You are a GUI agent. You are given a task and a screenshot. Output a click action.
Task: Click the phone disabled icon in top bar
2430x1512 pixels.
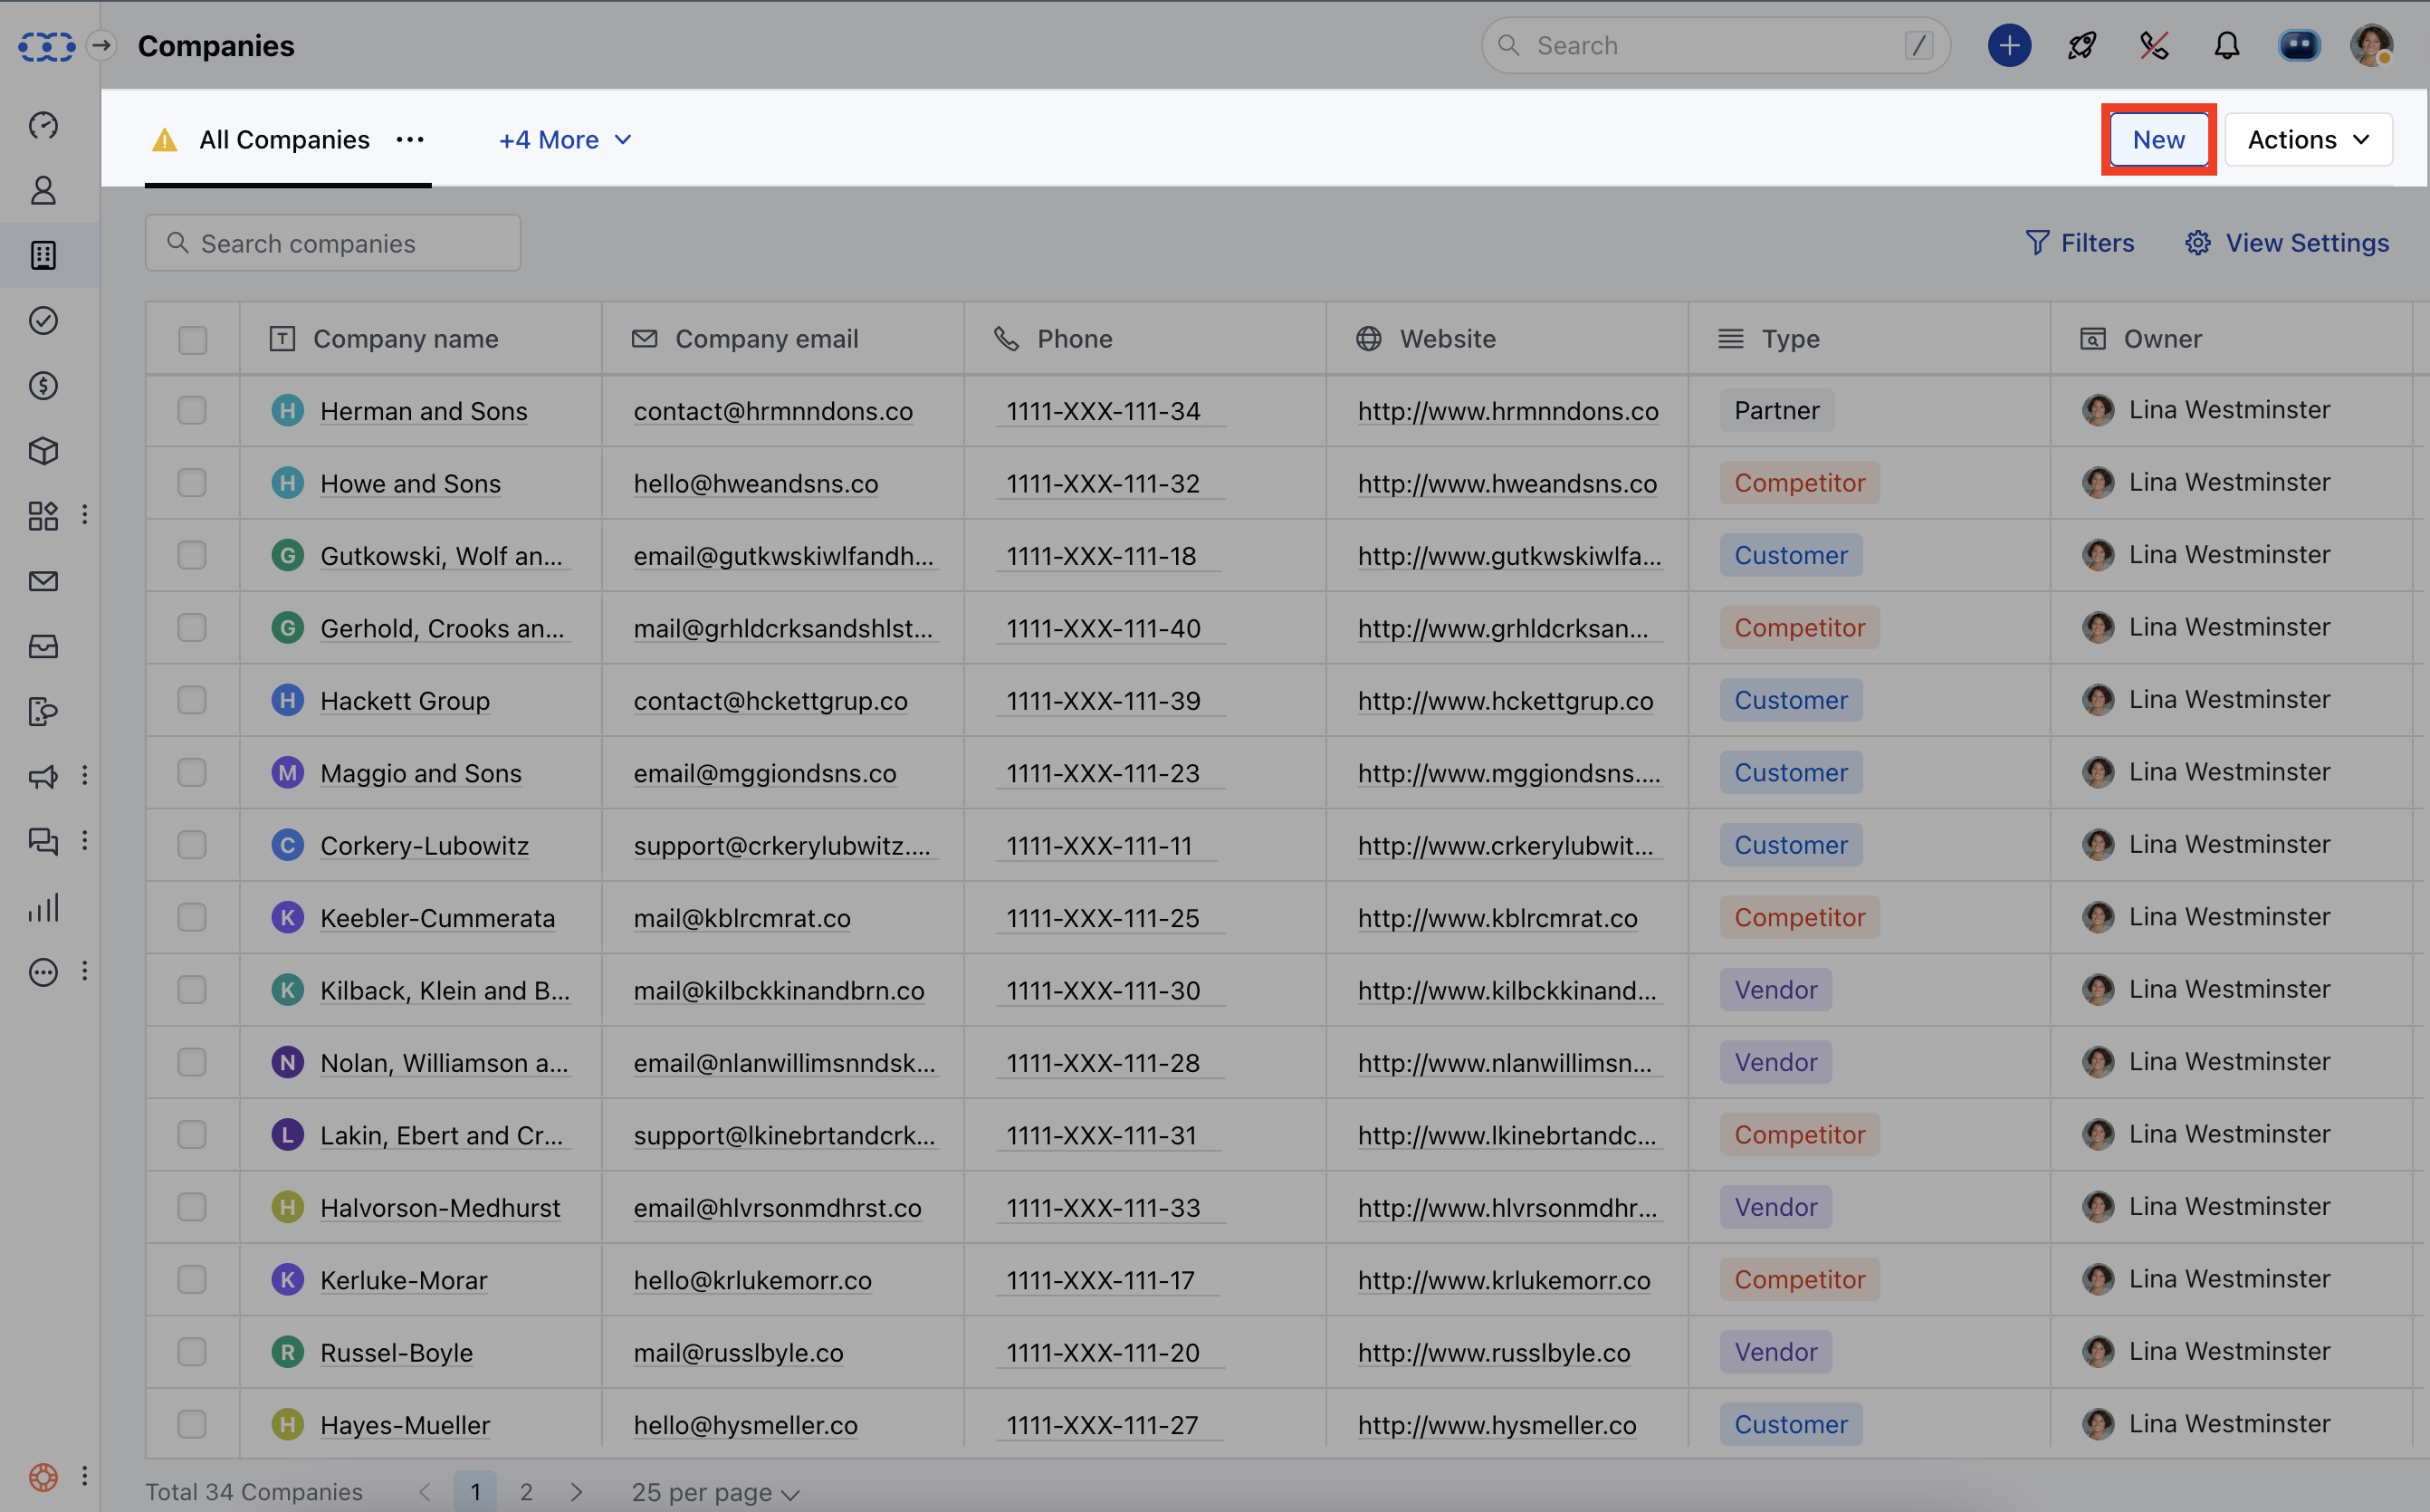[2154, 45]
